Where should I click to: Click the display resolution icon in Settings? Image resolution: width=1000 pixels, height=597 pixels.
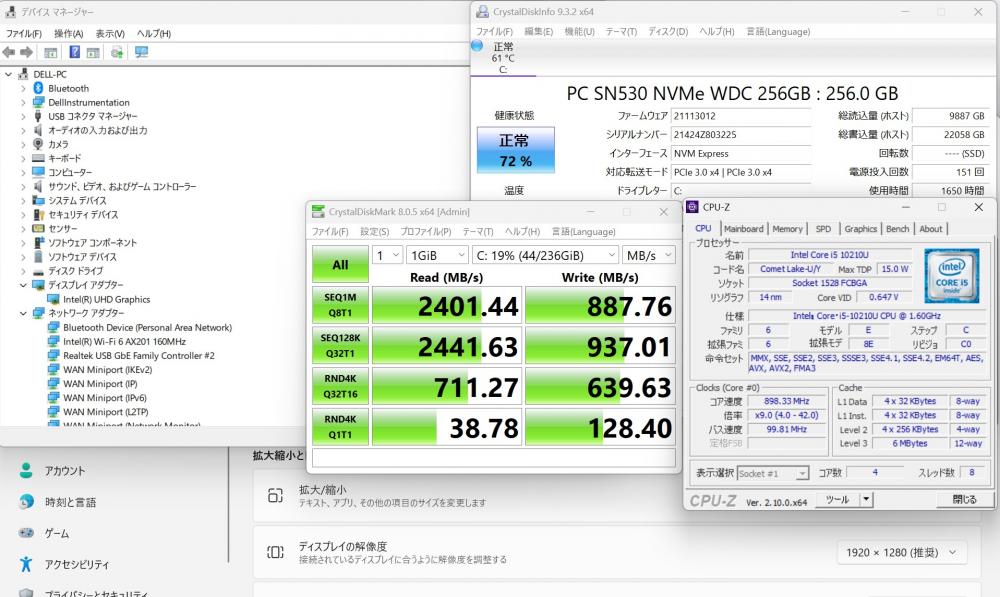point(276,552)
